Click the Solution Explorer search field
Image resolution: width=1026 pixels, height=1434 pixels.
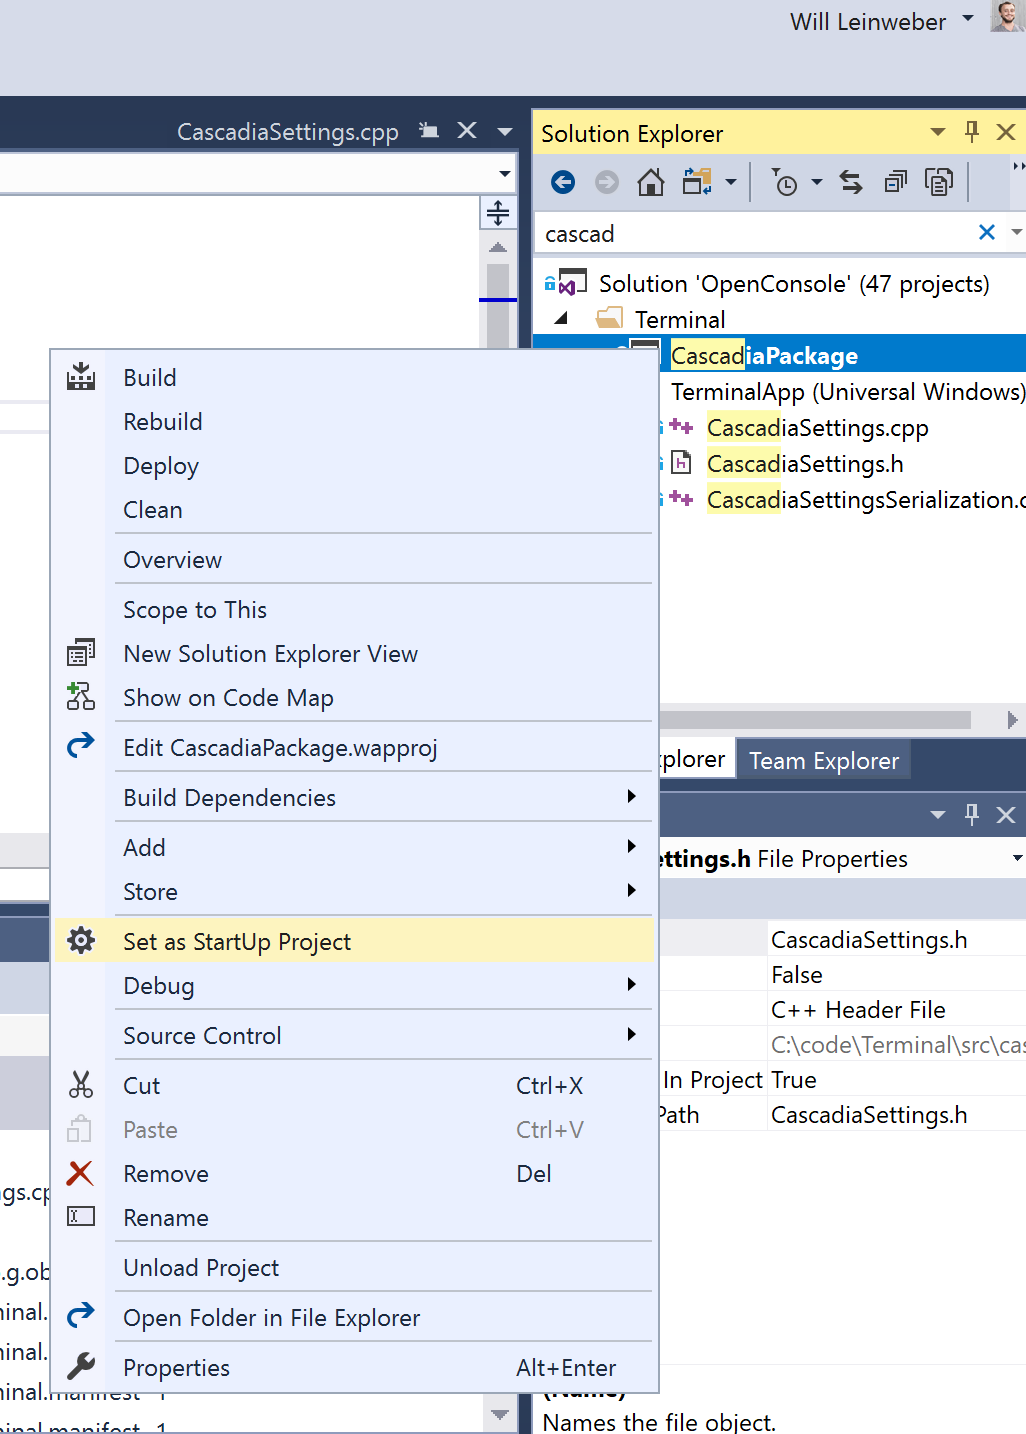(x=755, y=233)
